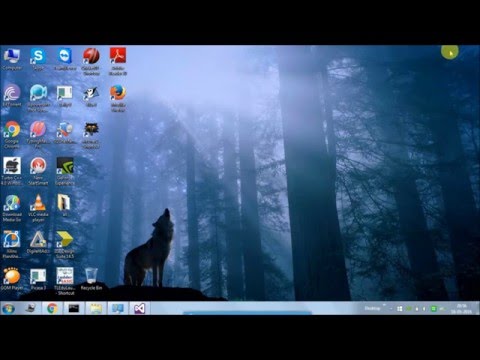Open the Google Chrome desktop shortcut
The height and width of the screenshot is (360, 480).
coord(12,135)
